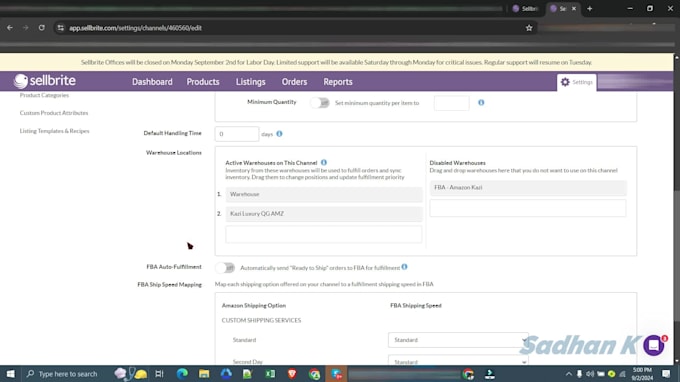Click the browser address bar URL

coord(135,28)
